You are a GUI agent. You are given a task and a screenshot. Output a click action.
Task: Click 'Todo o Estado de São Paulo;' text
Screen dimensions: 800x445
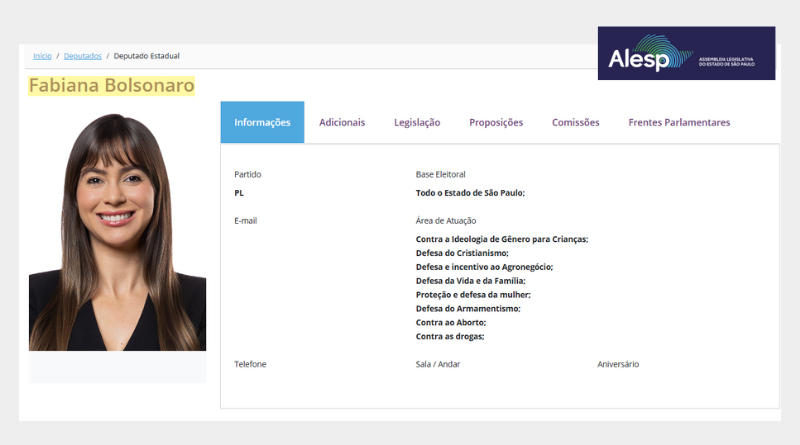[470, 193]
